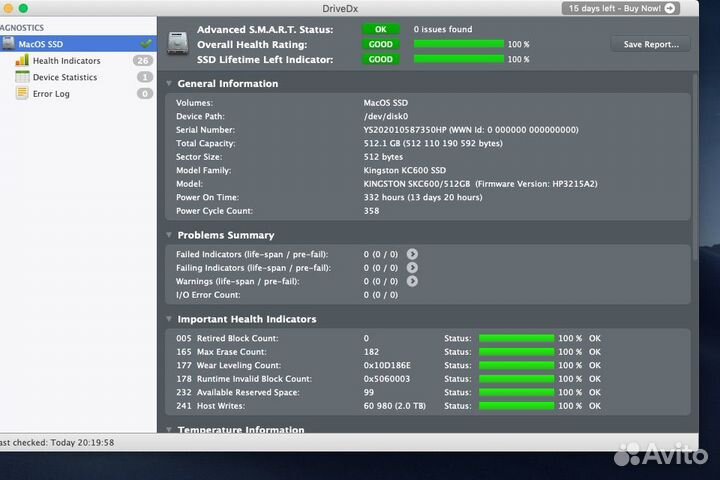Image resolution: width=720 pixels, height=480 pixels.
Task: Click Power Cycle Count value 358
Action: (x=371, y=211)
